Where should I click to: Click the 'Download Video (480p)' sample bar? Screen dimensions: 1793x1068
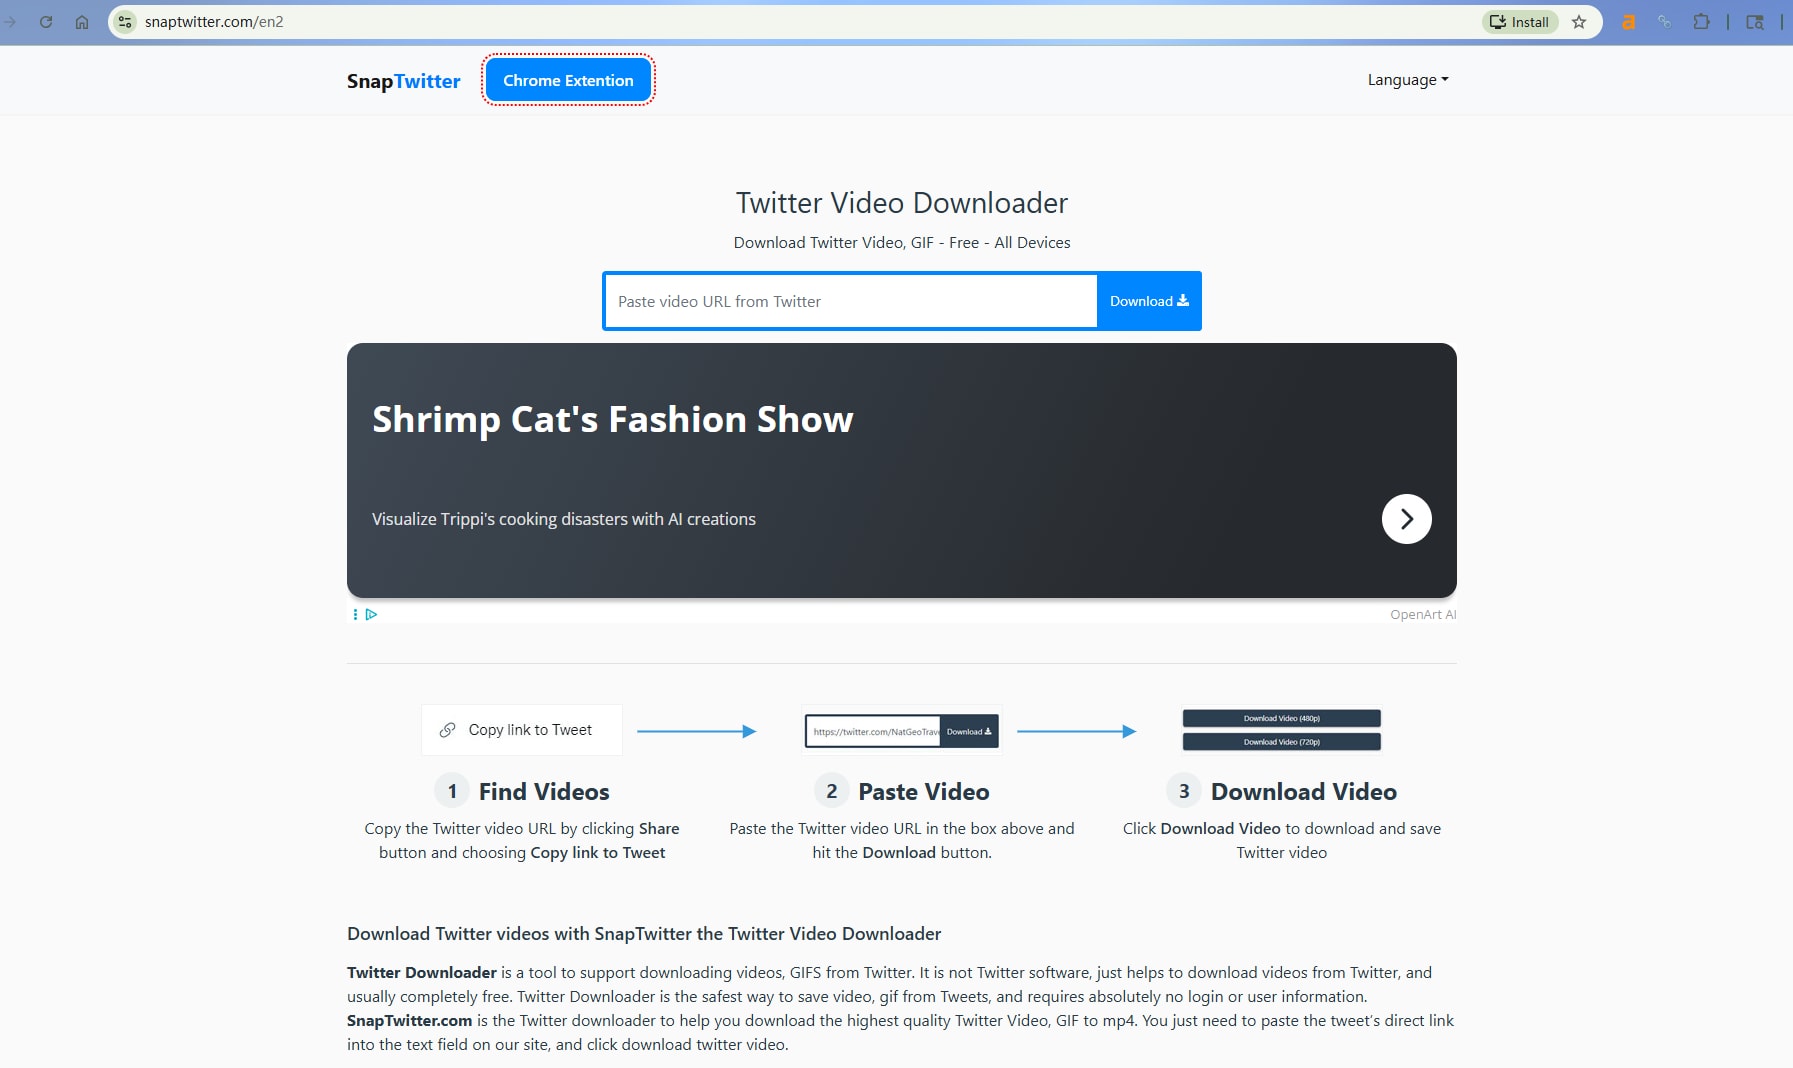[1282, 718]
